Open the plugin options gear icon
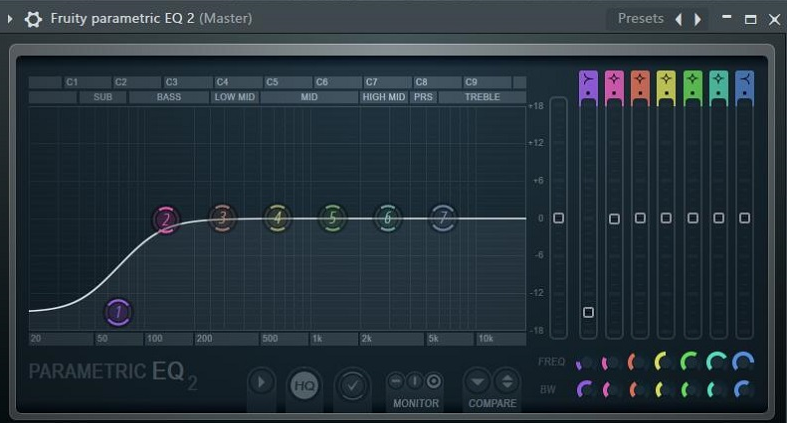The height and width of the screenshot is (423, 787). point(33,19)
